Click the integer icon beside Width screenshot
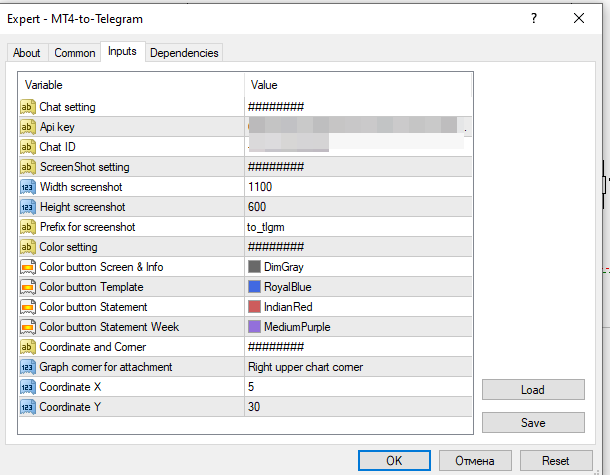Viewport: 610px width, 475px height. (27, 187)
